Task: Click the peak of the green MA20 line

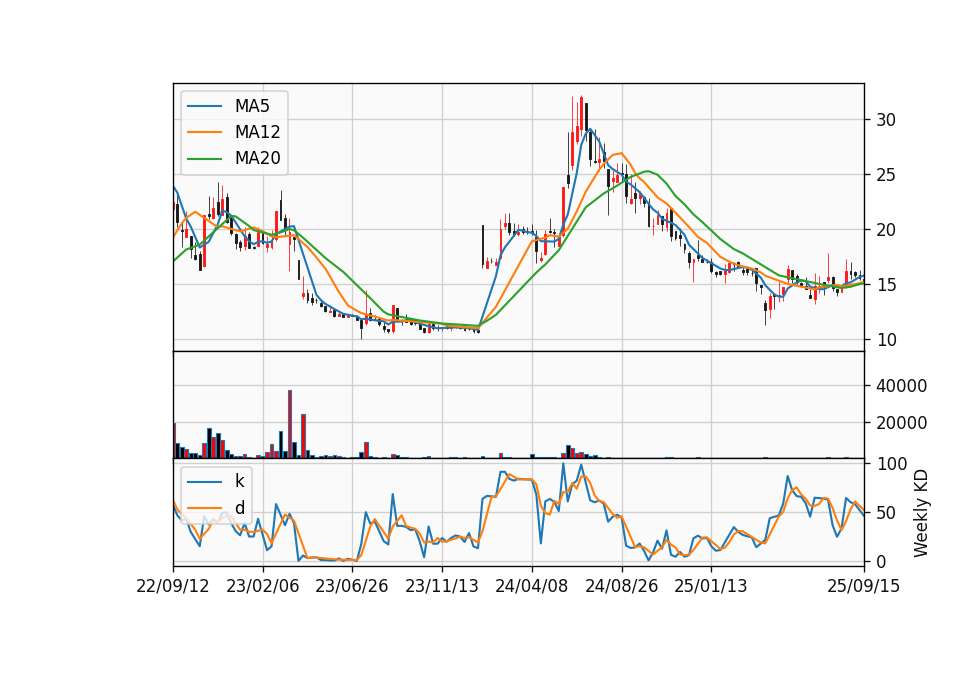Action: coord(648,171)
